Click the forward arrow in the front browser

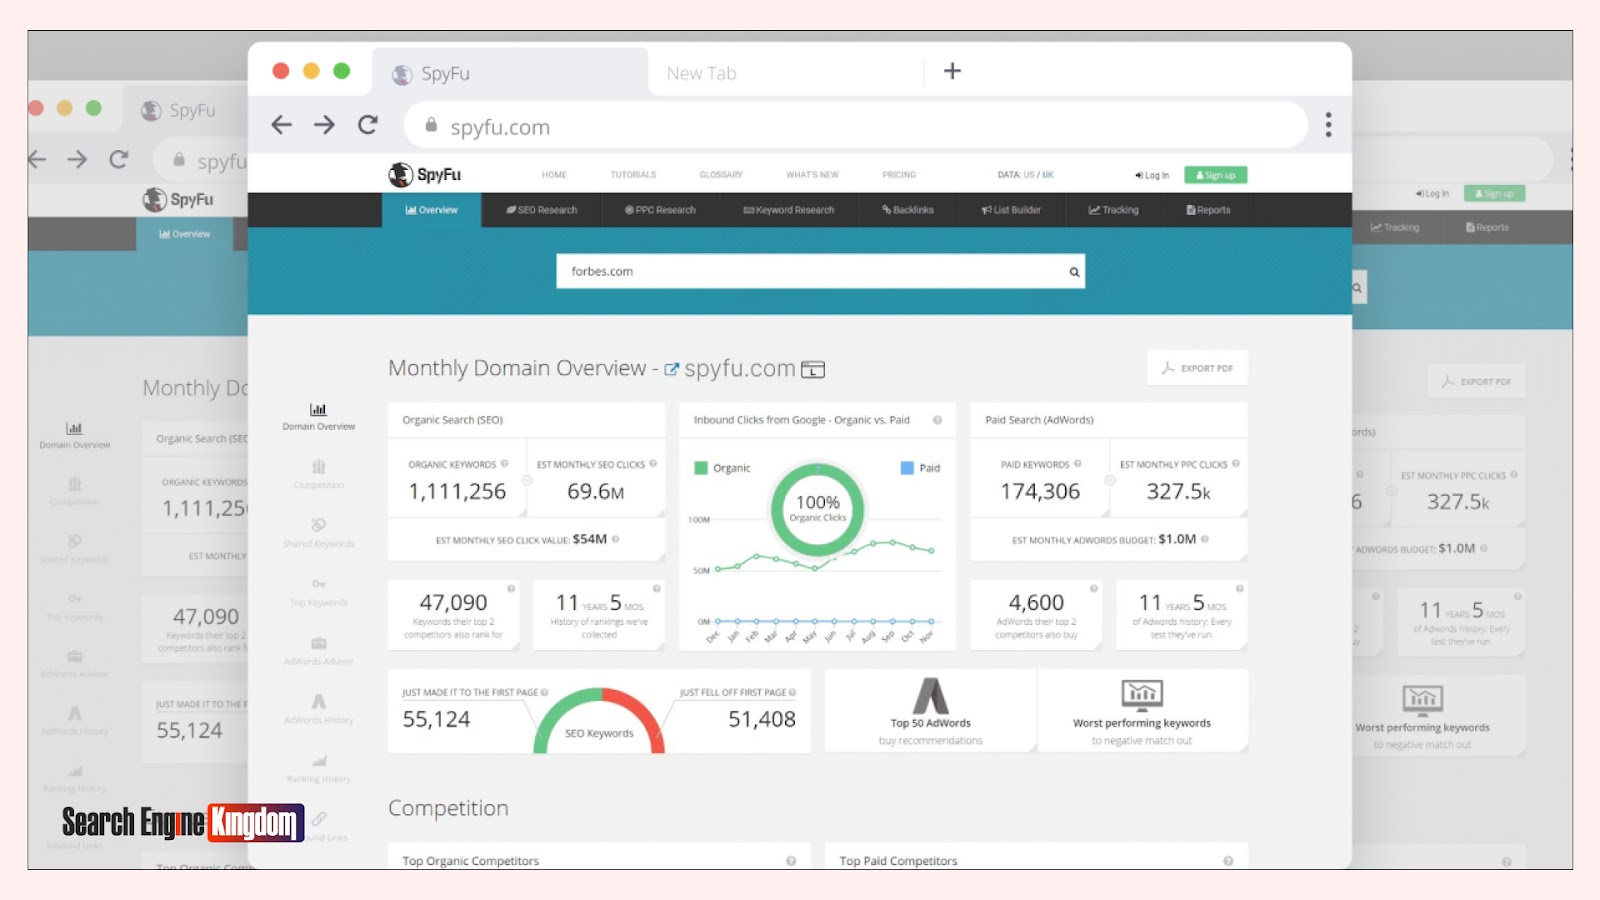(324, 125)
